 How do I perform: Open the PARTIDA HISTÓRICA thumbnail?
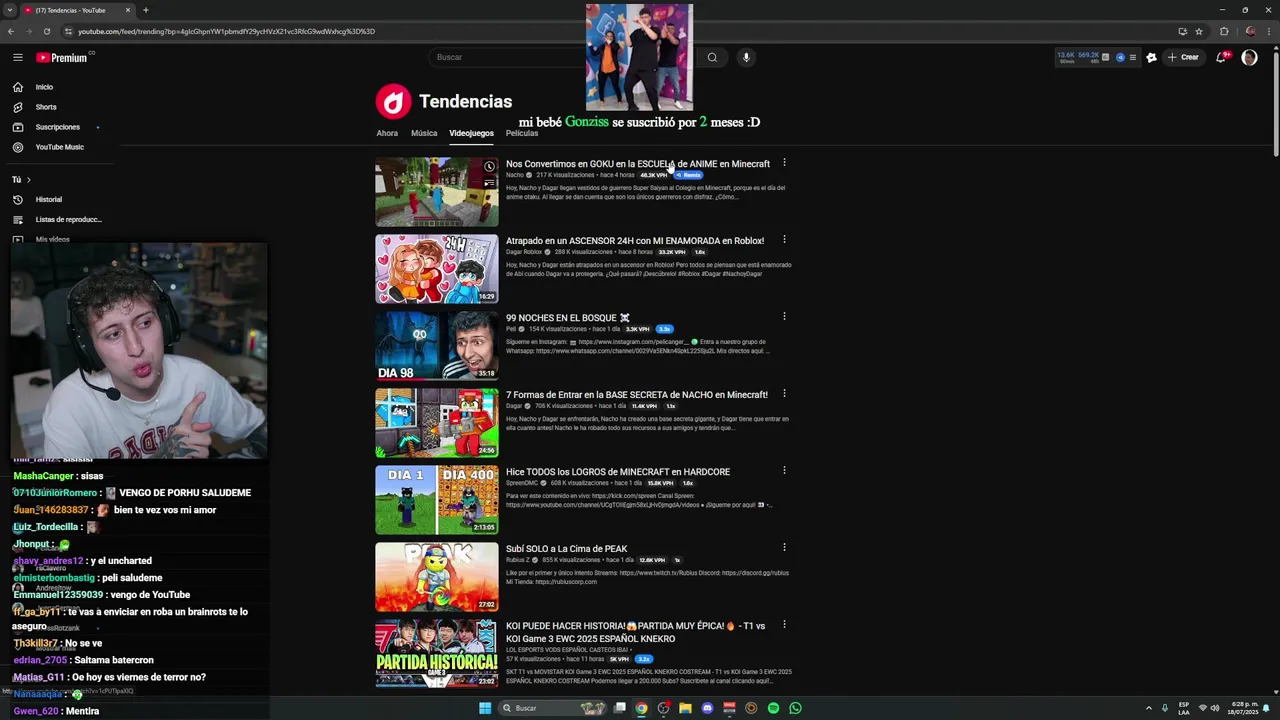click(436, 654)
